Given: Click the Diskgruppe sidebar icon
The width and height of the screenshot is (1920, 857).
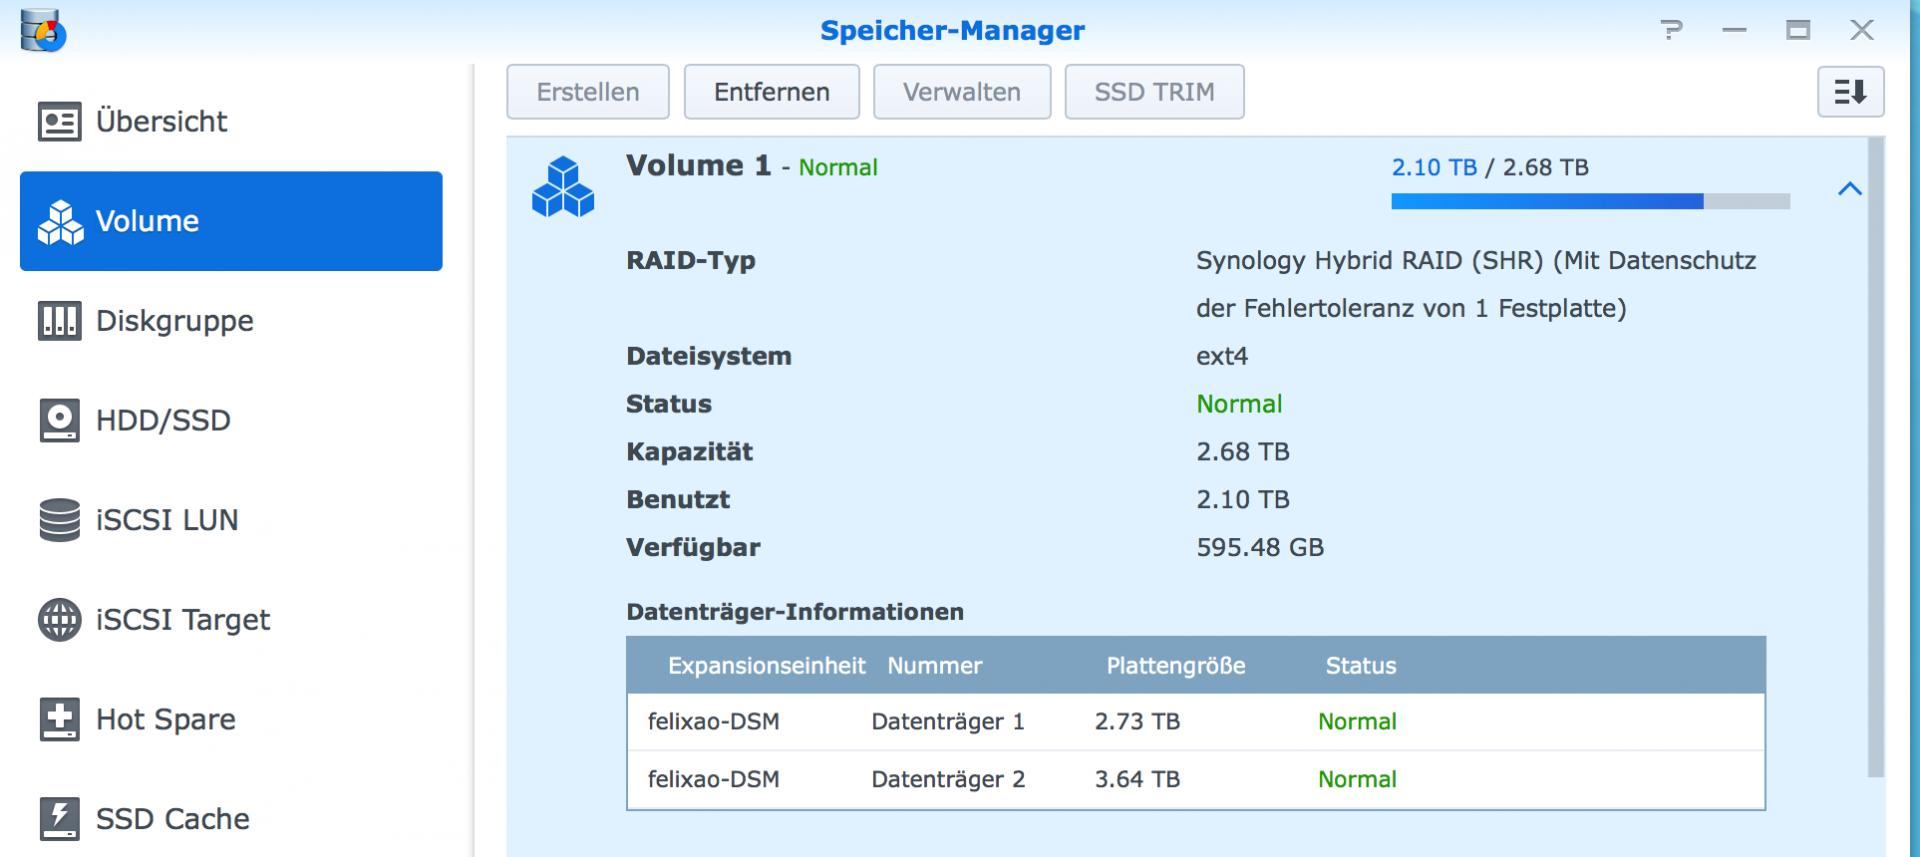Looking at the screenshot, I should click(59, 321).
